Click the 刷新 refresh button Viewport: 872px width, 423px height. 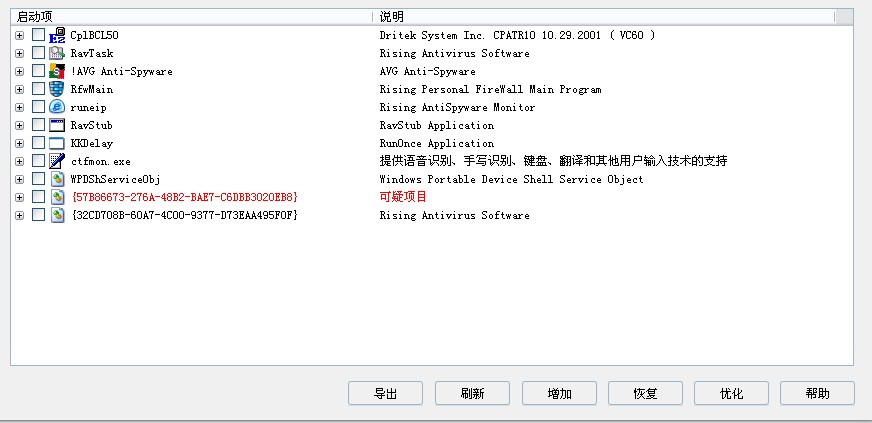pyautogui.click(x=472, y=393)
